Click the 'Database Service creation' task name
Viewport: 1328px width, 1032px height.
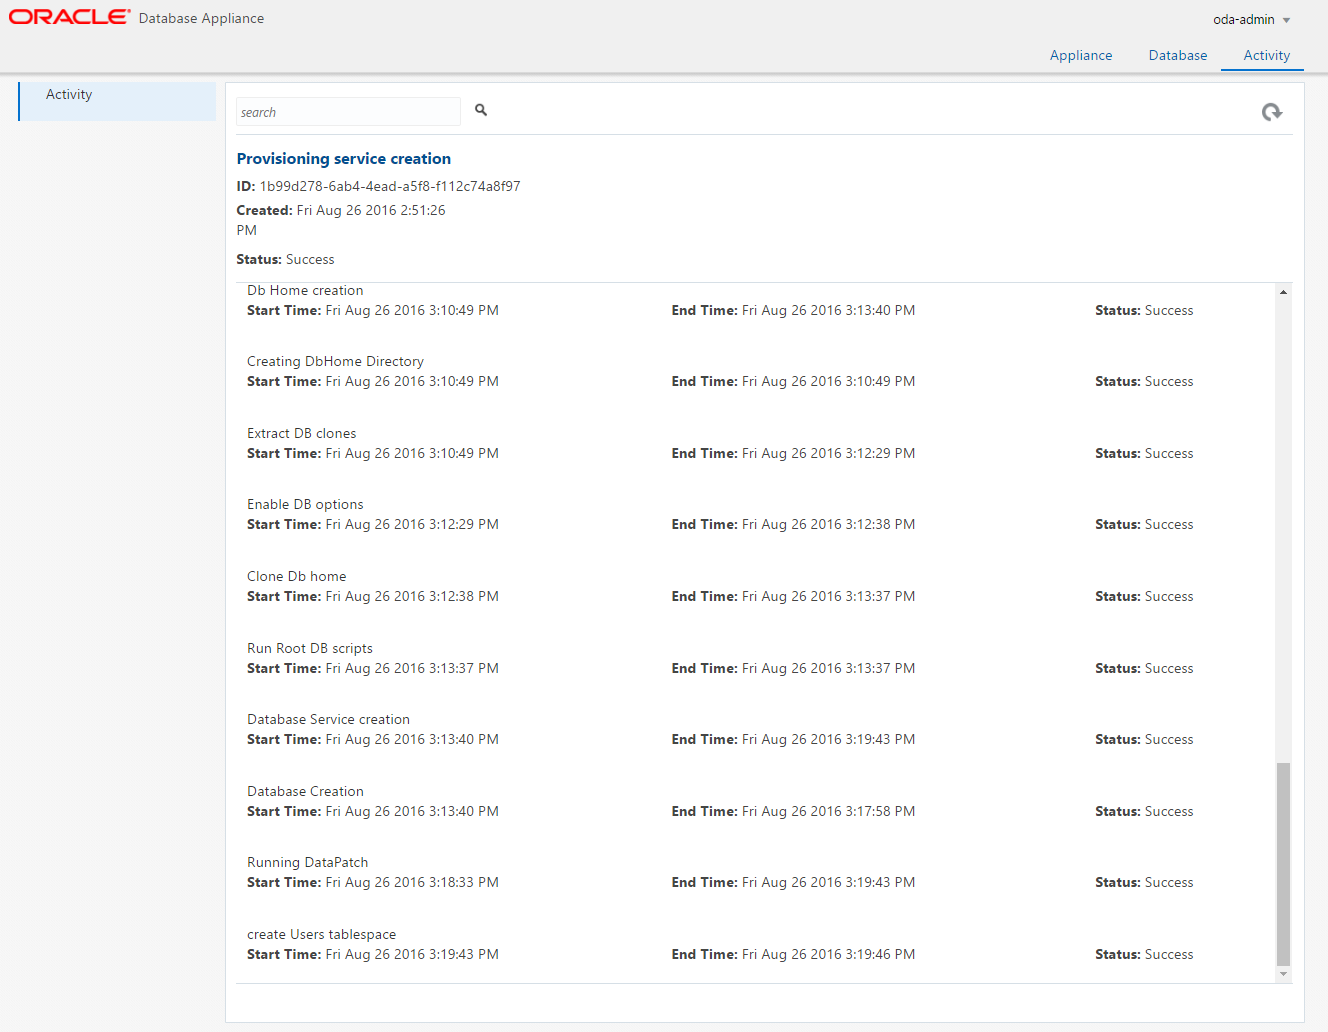tap(328, 719)
